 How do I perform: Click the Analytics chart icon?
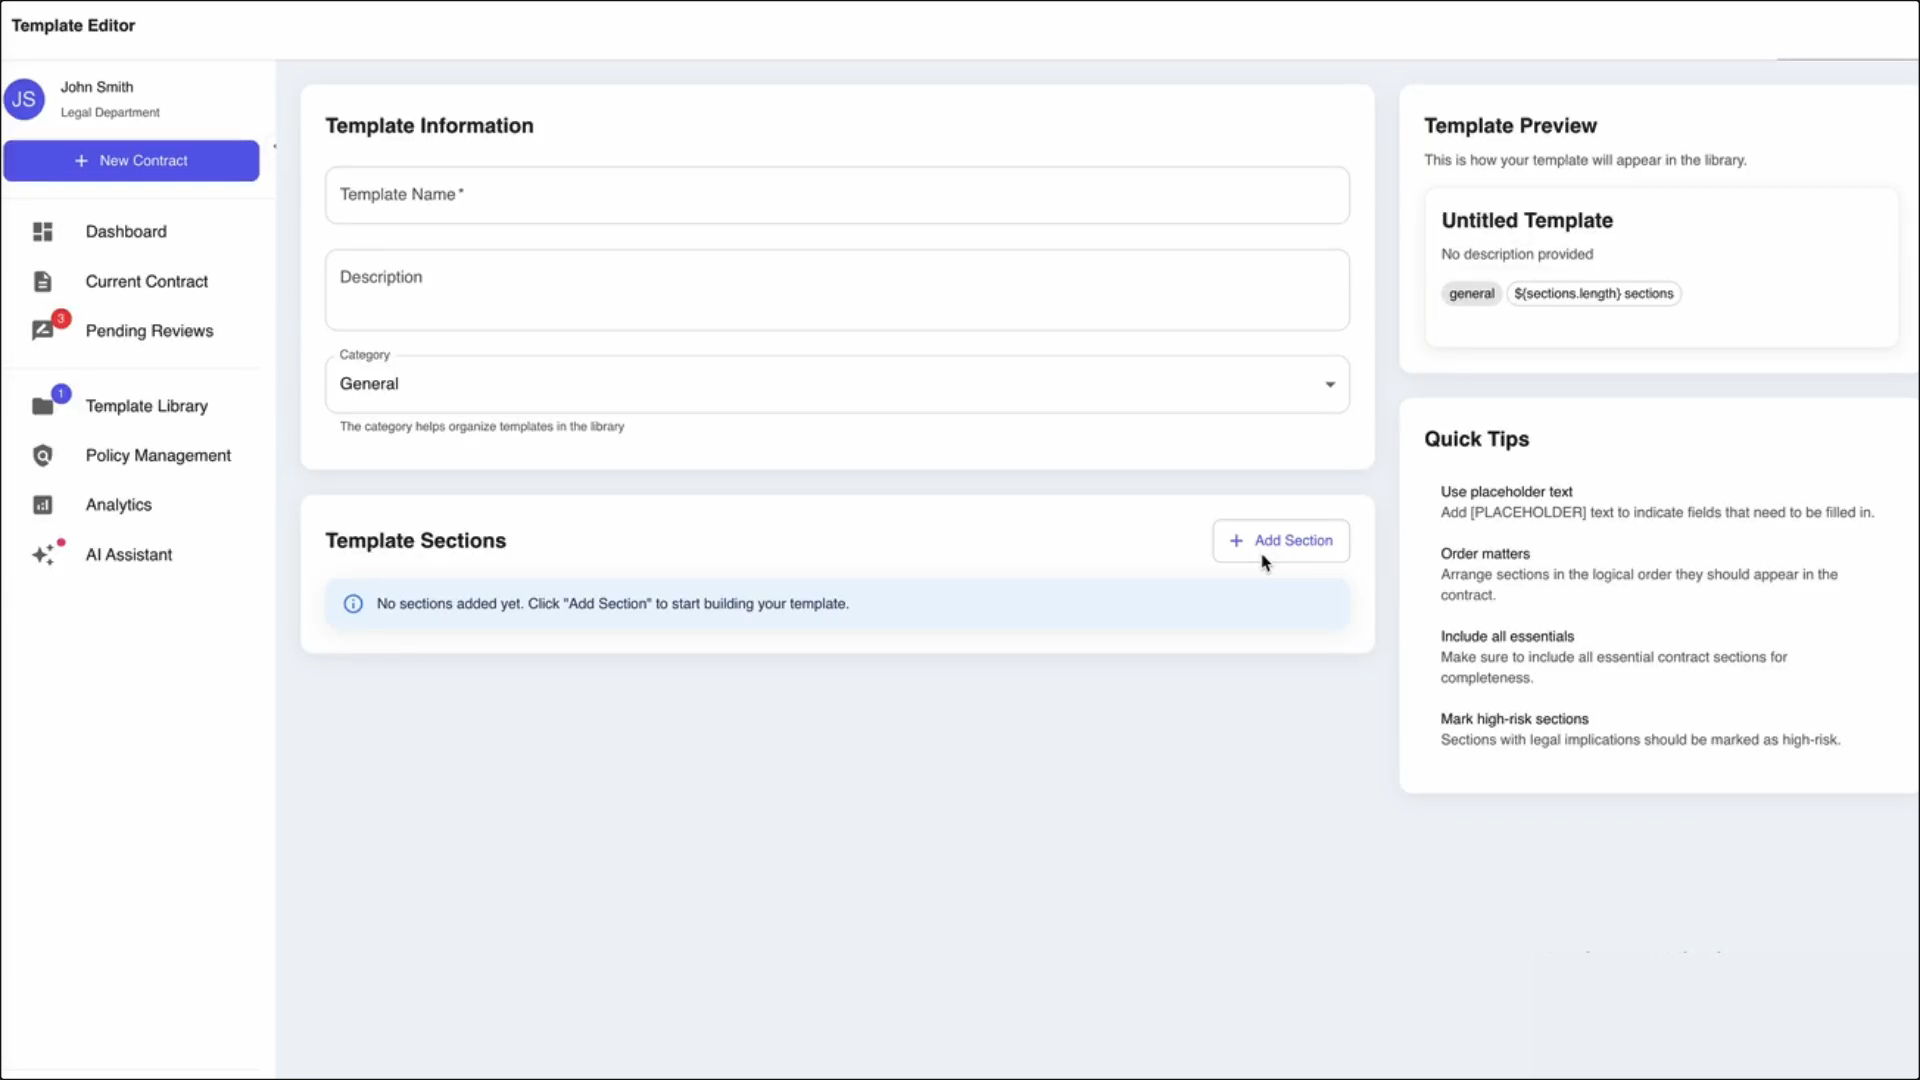pos(42,505)
